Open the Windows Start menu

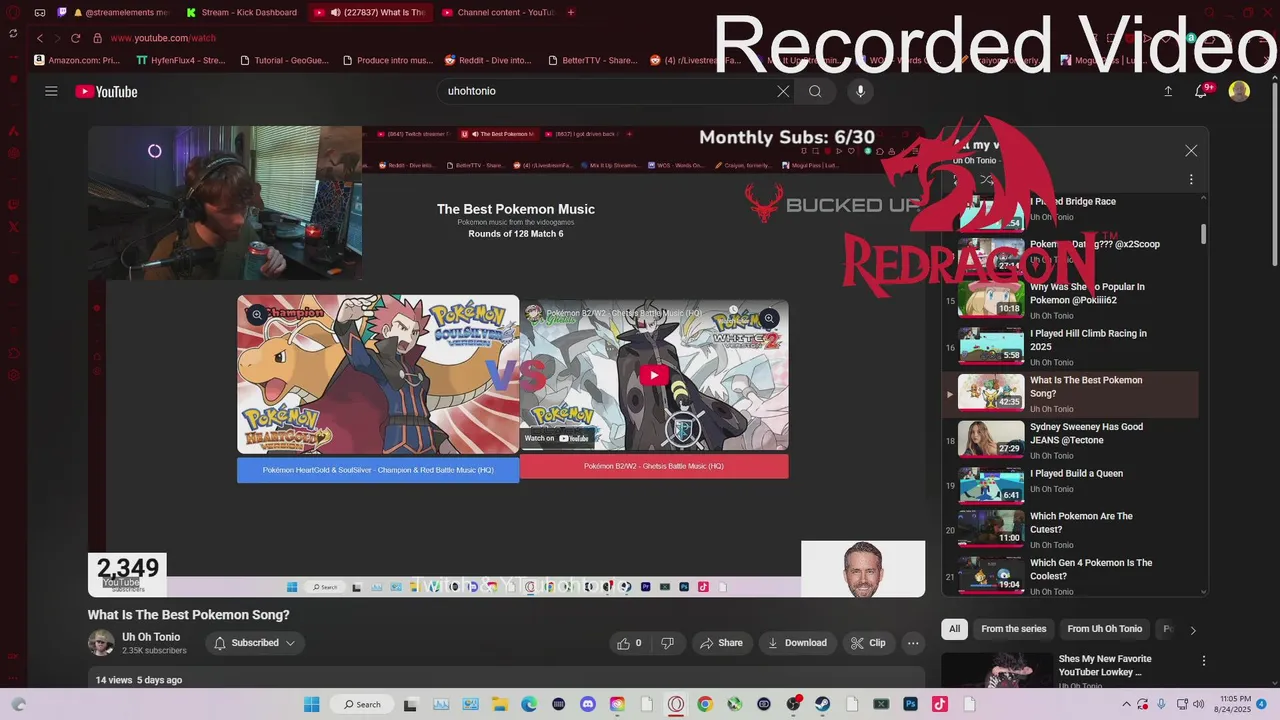click(x=311, y=704)
